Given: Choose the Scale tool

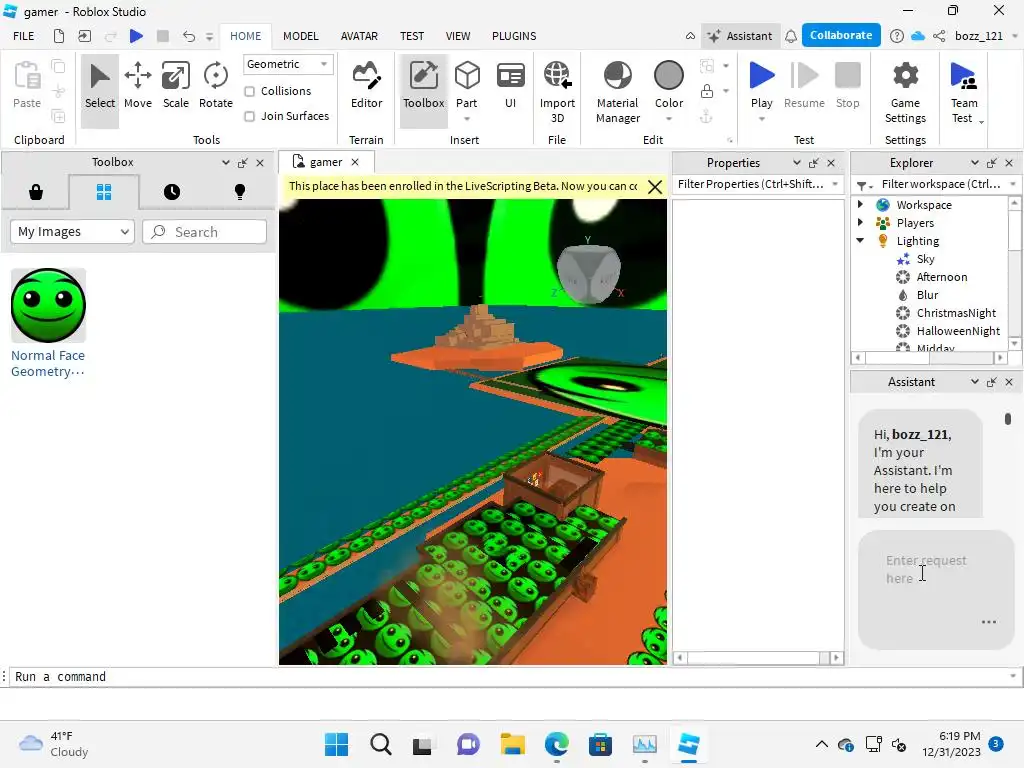Looking at the screenshot, I should (x=176, y=85).
